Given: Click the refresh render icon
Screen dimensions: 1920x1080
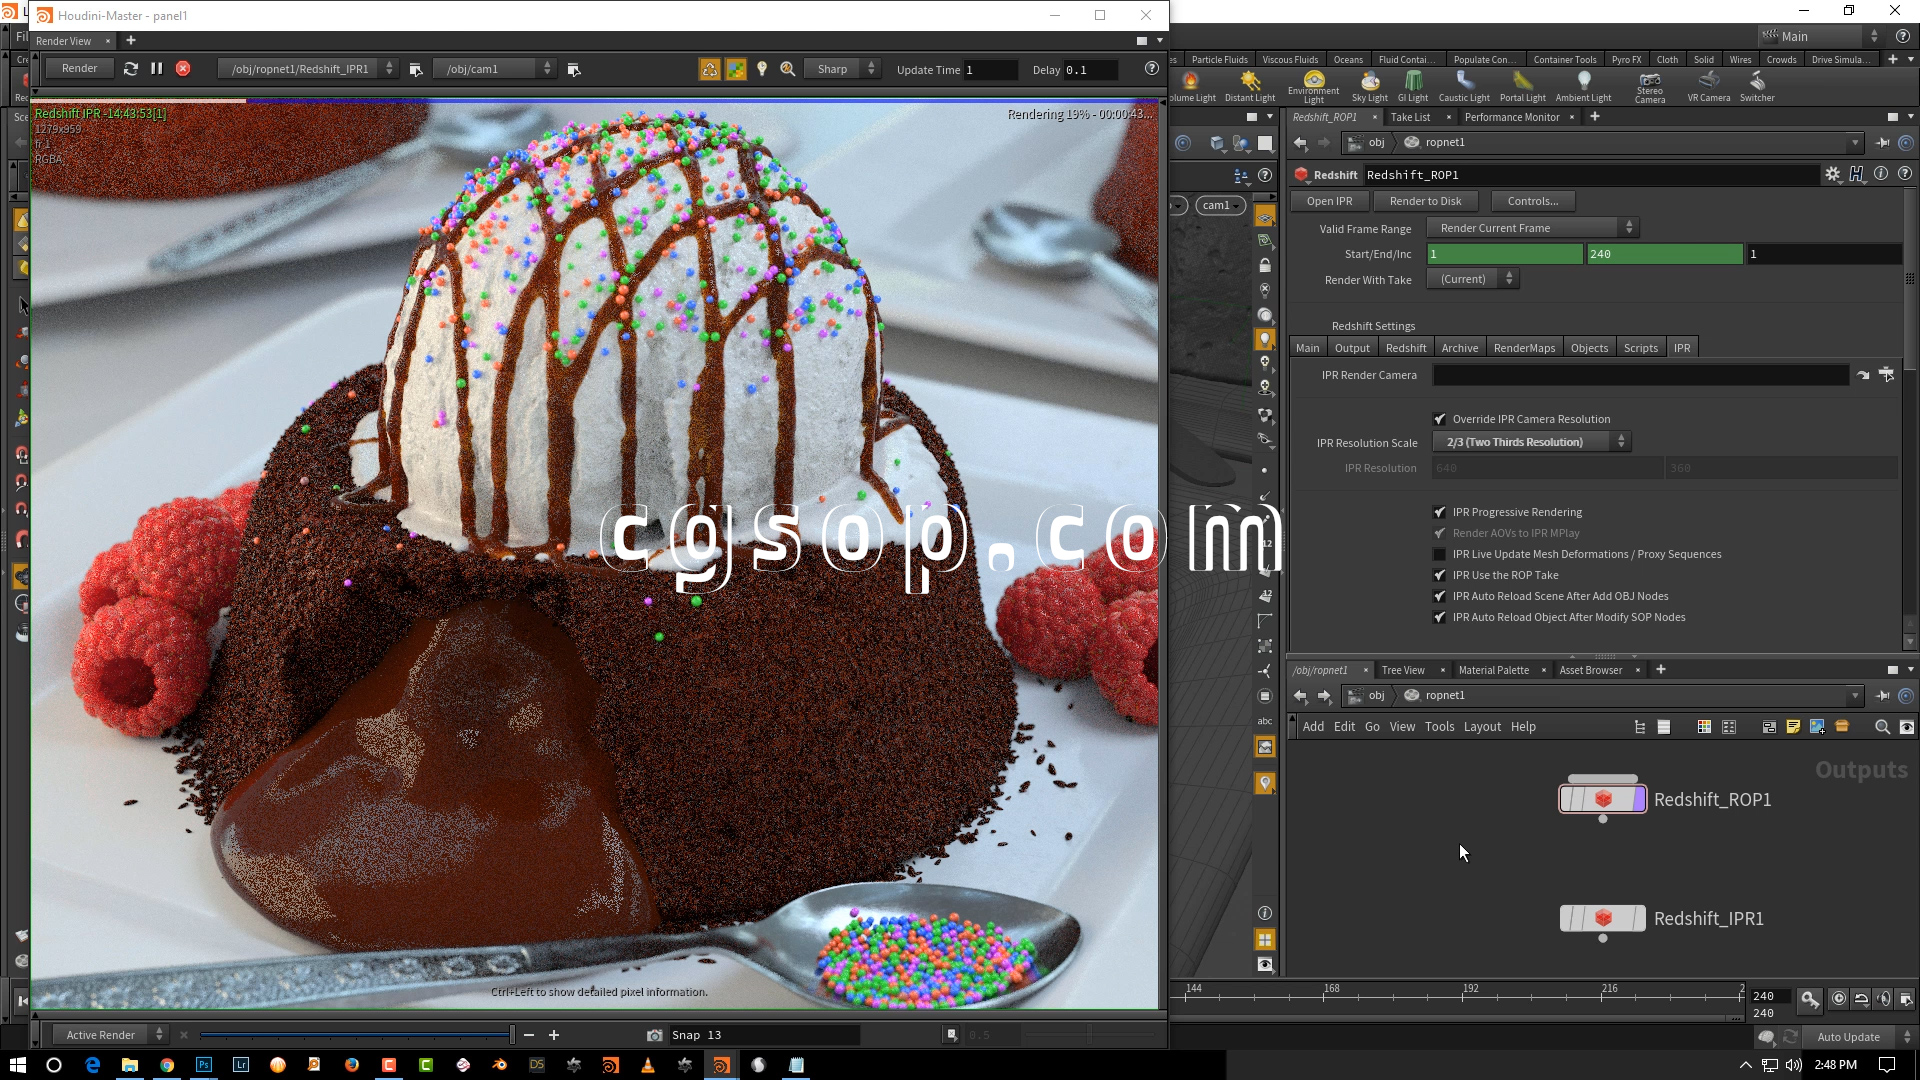Looking at the screenshot, I should click(131, 69).
